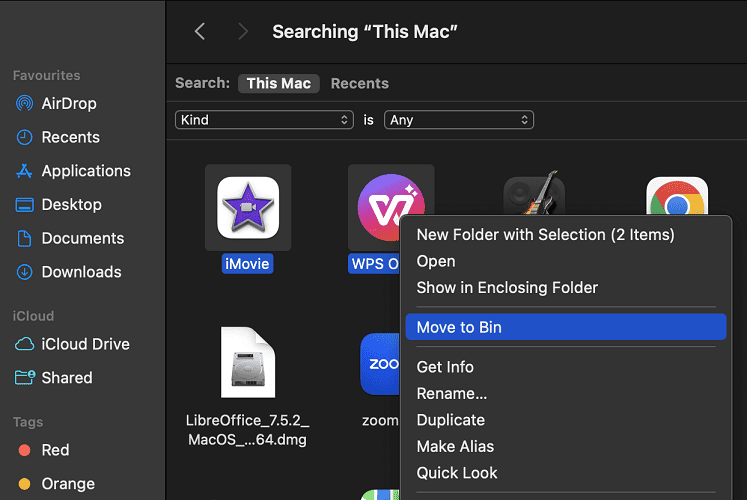This screenshot has width=747, height=500.
Task: Choose Show in Enclosing Folder
Action: point(507,288)
